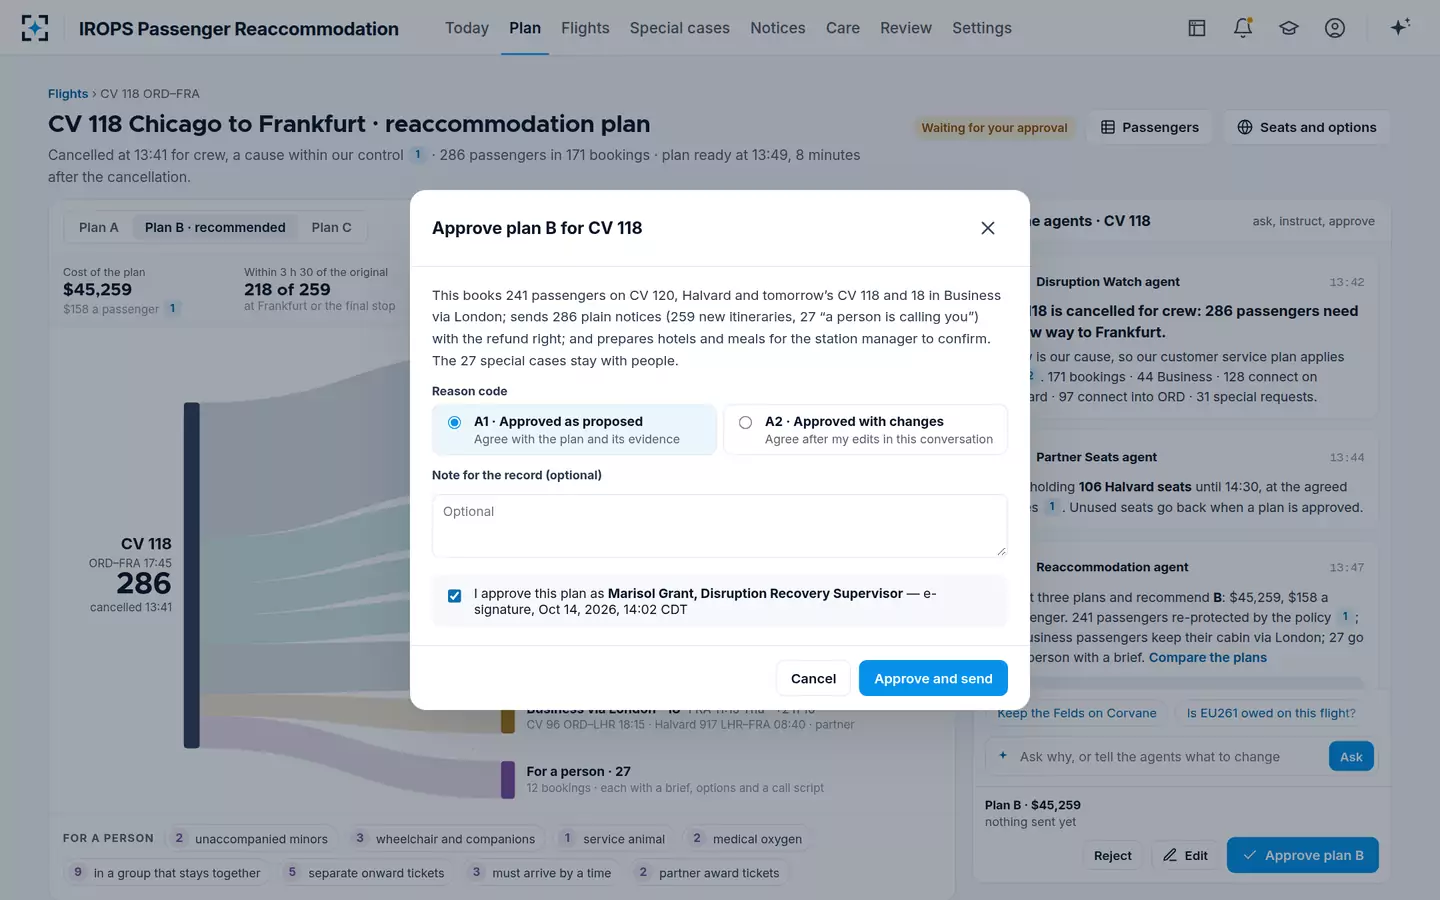Select A2 Approved with changes reason
The height and width of the screenshot is (900, 1440).
(865, 430)
